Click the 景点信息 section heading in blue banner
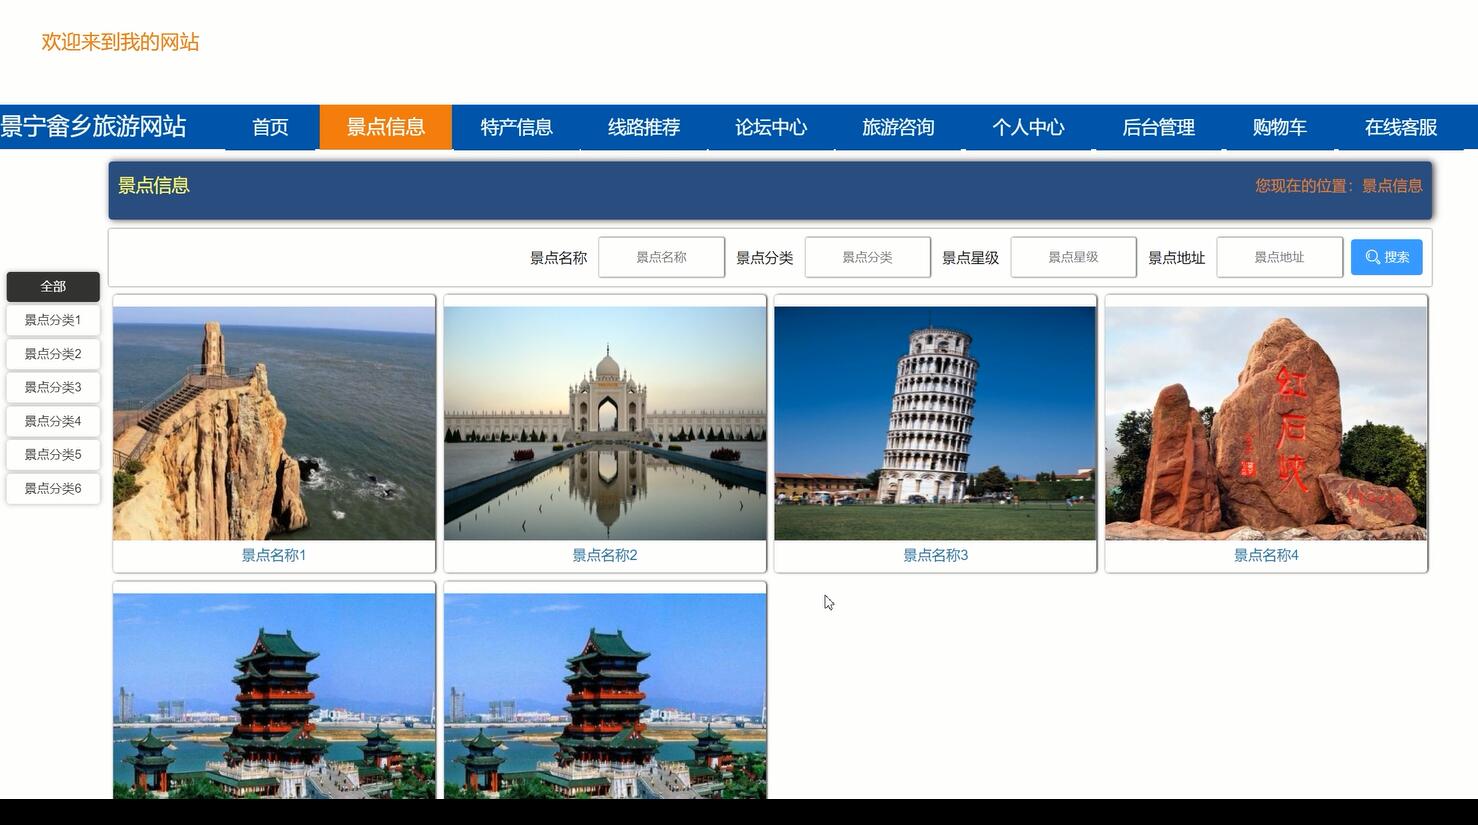This screenshot has height=825, width=1478. click(x=154, y=185)
